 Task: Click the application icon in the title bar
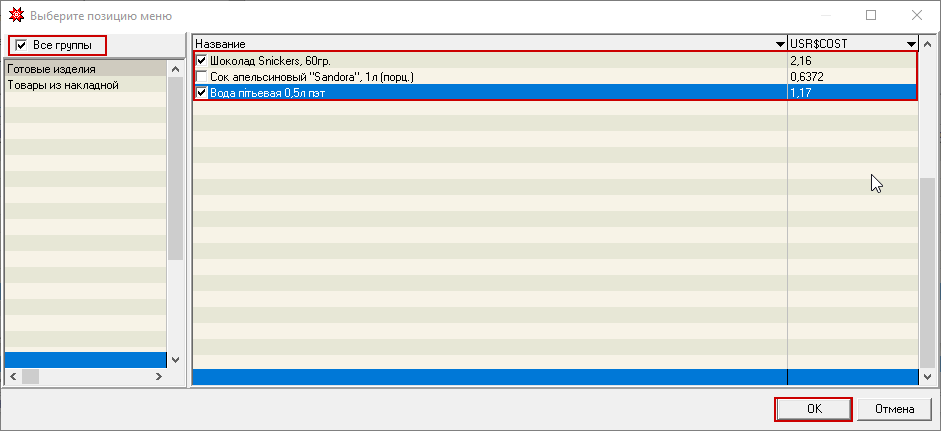click(x=15, y=16)
